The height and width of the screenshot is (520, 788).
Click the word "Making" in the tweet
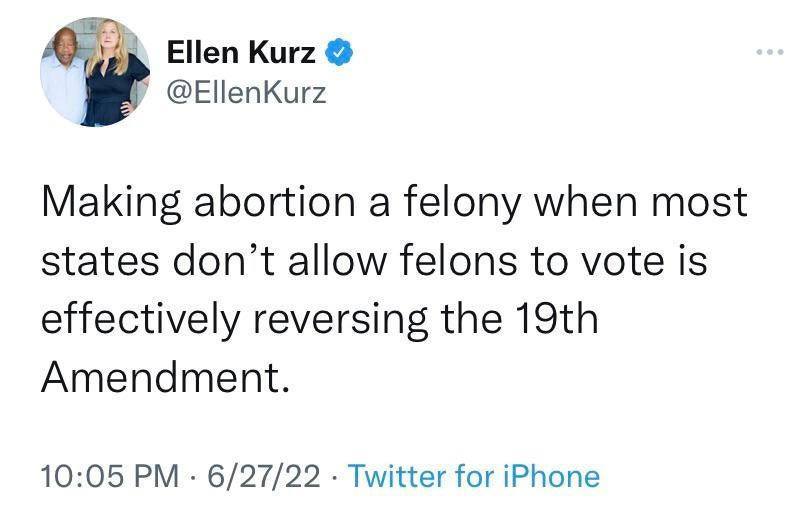point(105,202)
